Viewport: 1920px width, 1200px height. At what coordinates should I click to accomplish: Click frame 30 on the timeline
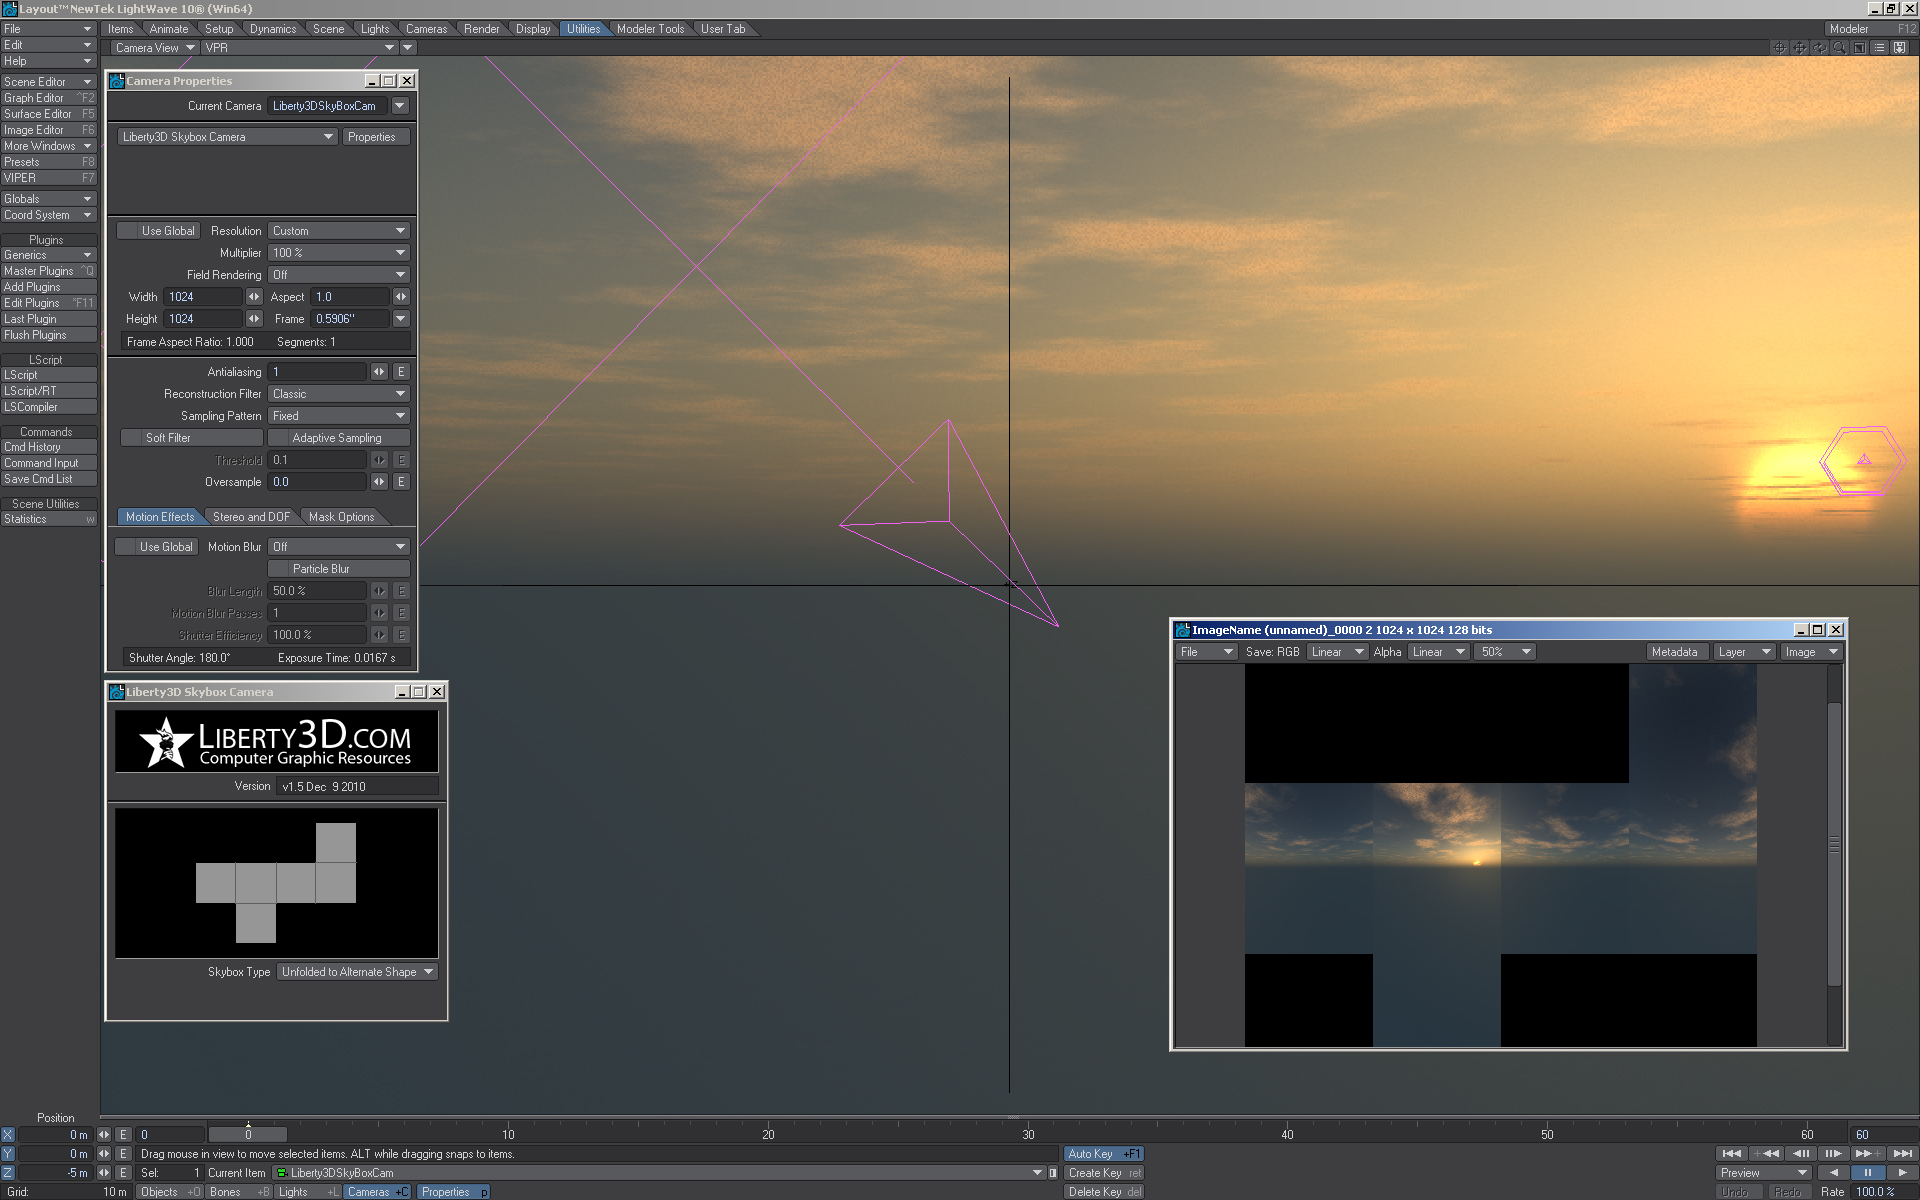click(x=1028, y=1134)
